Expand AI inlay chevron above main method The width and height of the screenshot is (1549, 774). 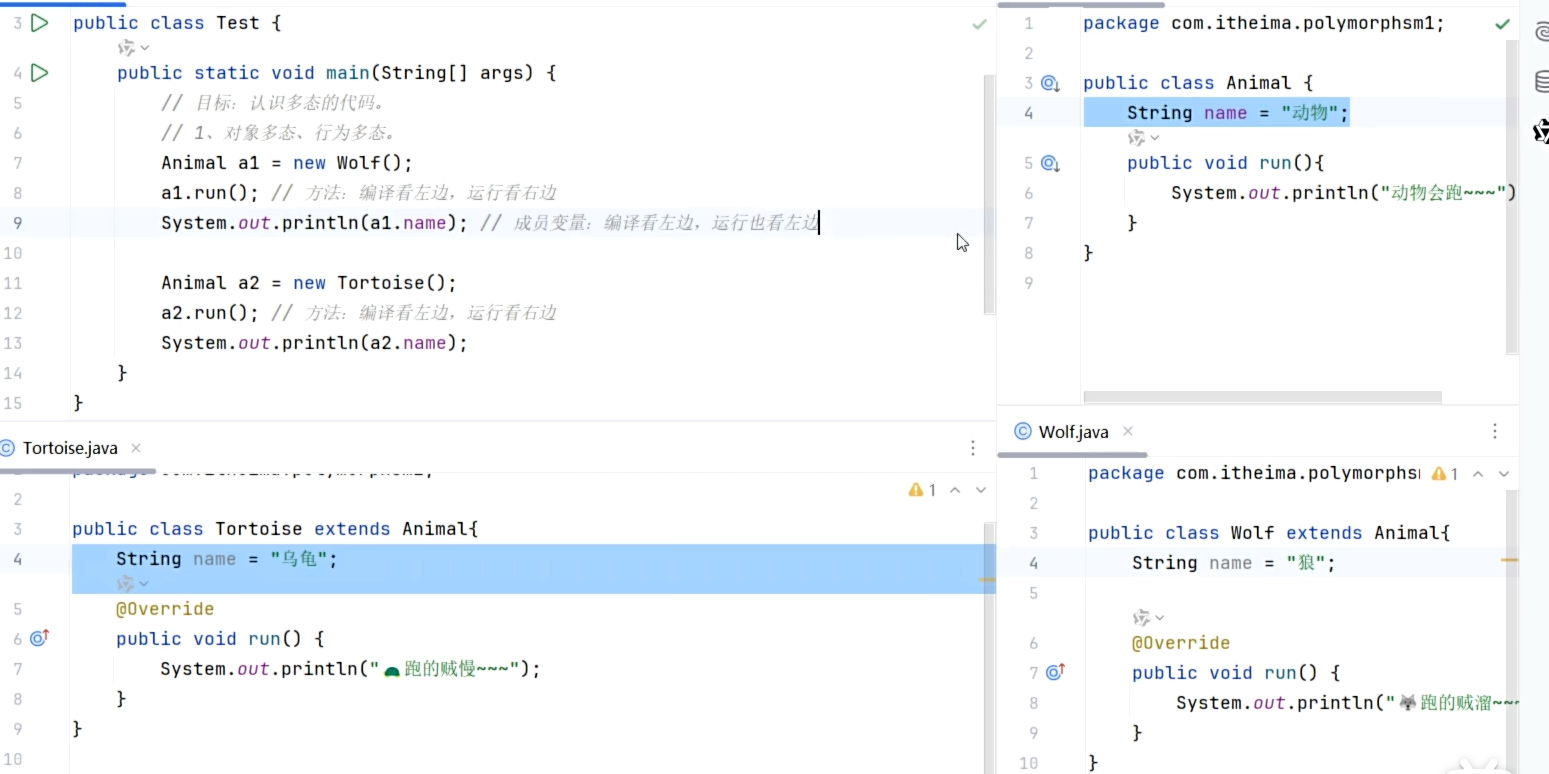click(x=145, y=47)
